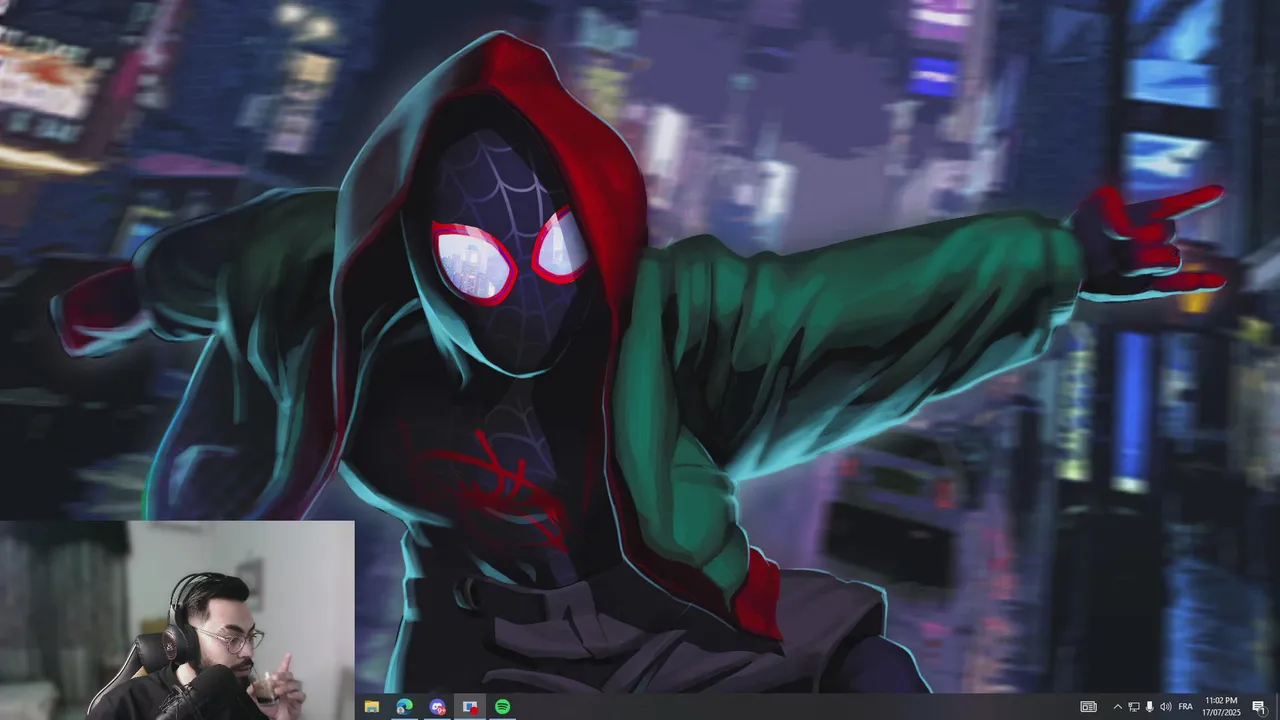Open the active recording app on taskbar
This screenshot has height=720, width=1280.
[470, 707]
